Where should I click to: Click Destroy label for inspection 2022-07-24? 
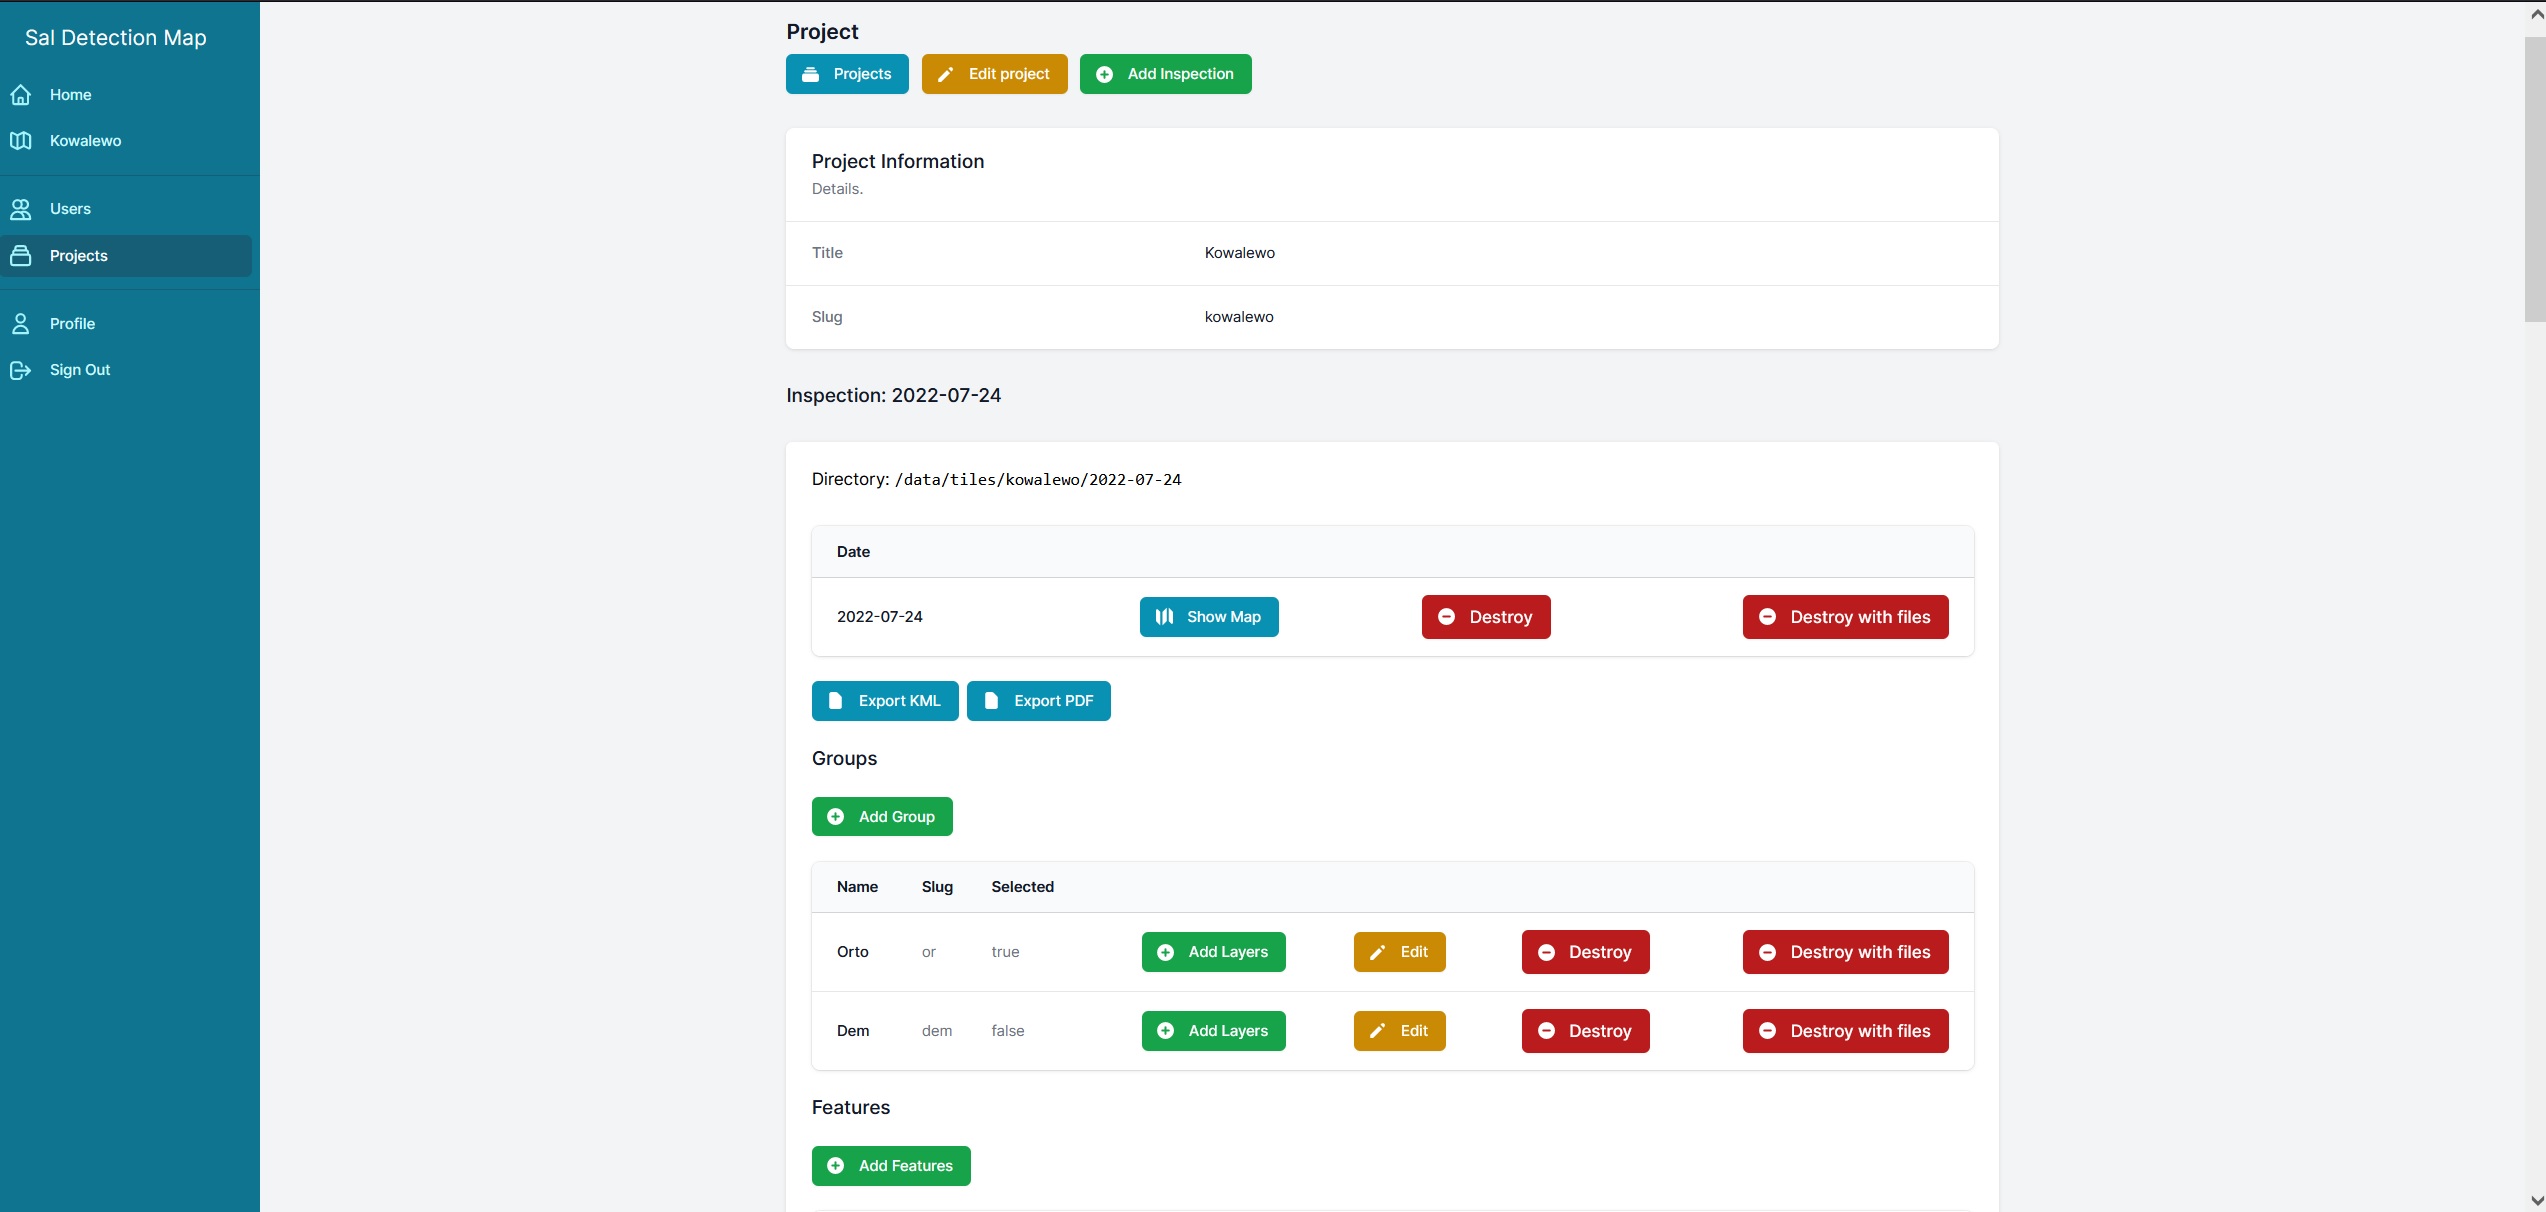coord(1501,617)
